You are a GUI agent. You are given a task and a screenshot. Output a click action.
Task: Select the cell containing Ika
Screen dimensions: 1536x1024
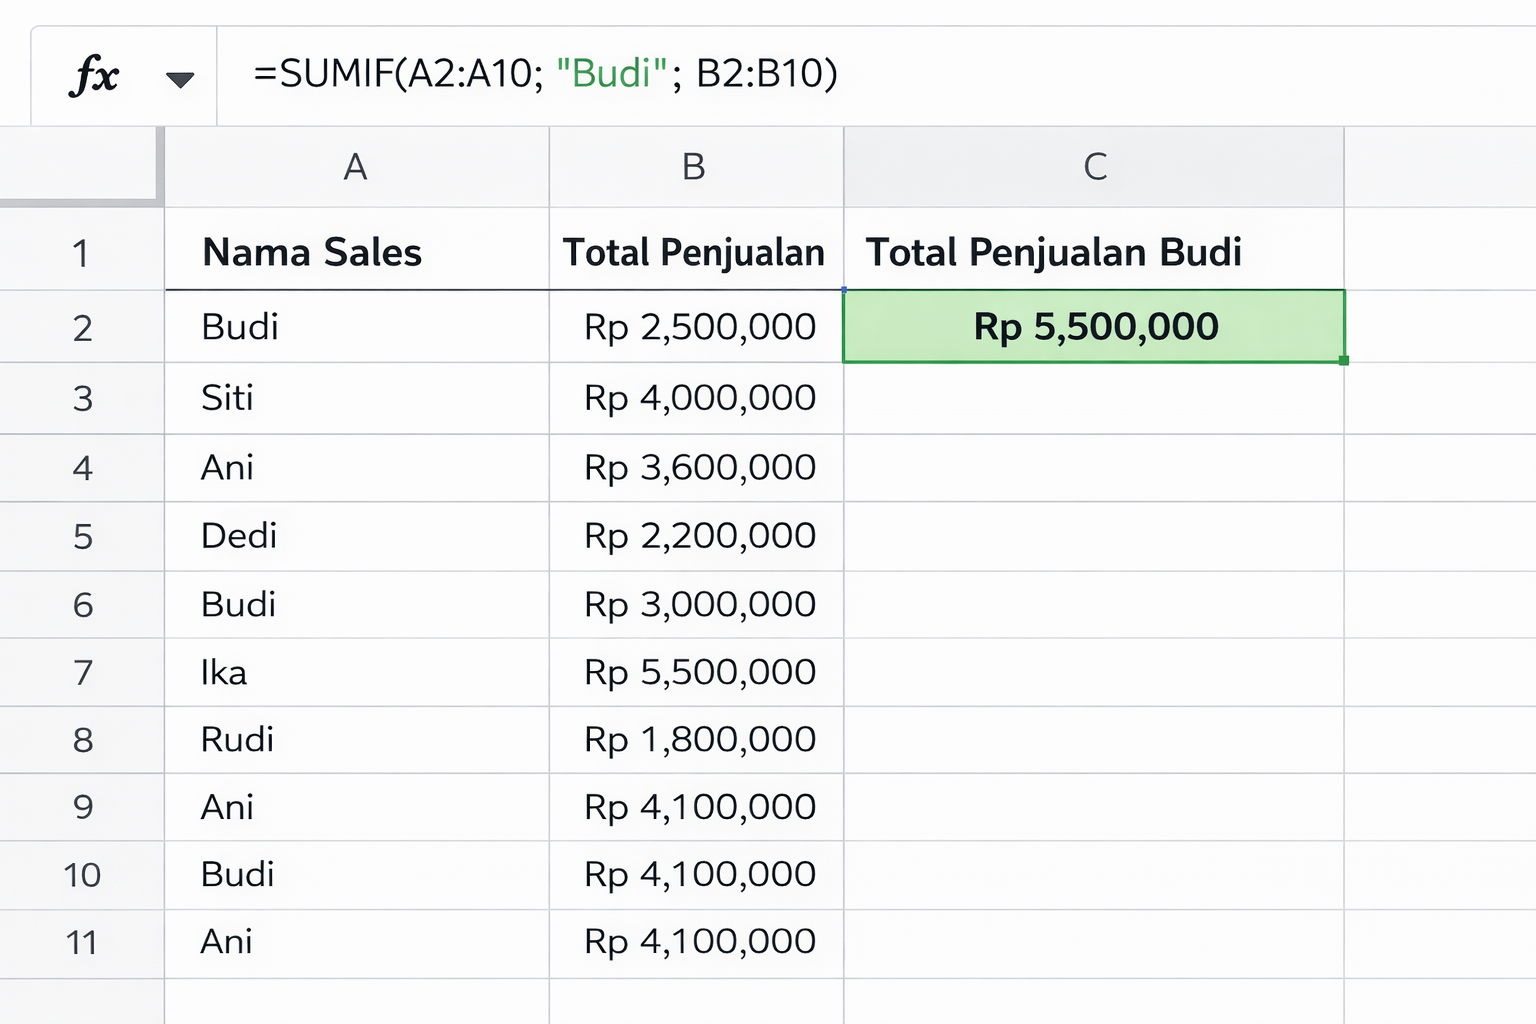pyautogui.click(x=224, y=672)
